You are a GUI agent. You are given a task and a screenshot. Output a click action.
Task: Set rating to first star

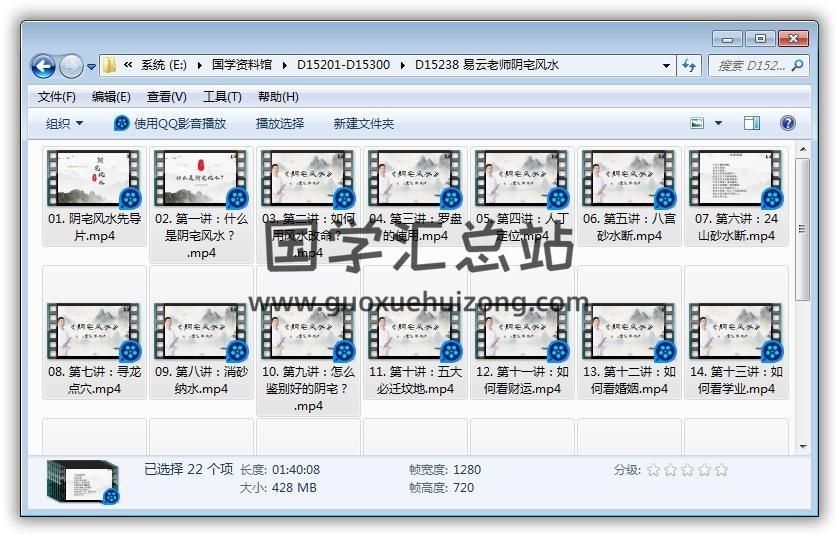click(x=653, y=470)
